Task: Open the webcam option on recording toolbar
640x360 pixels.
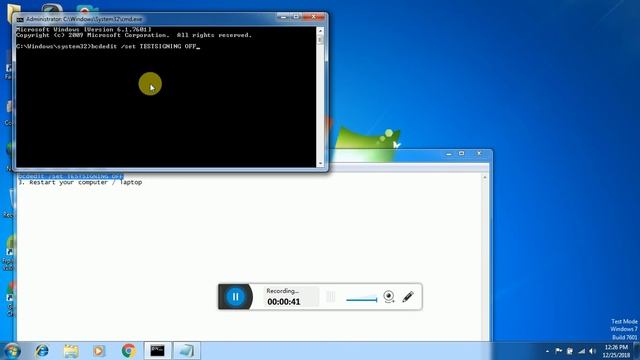Action: [389, 296]
